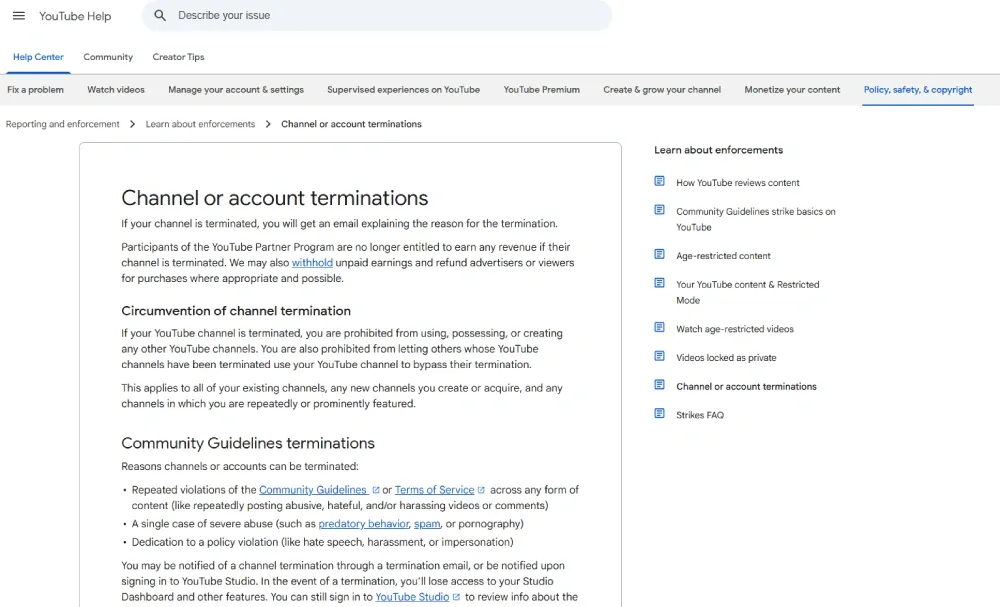Image resolution: width=1000 pixels, height=607 pixels.
Task: Open Your YouTube content & Restricted Mode
Action: pyautogui.click(x=747, y=292)
